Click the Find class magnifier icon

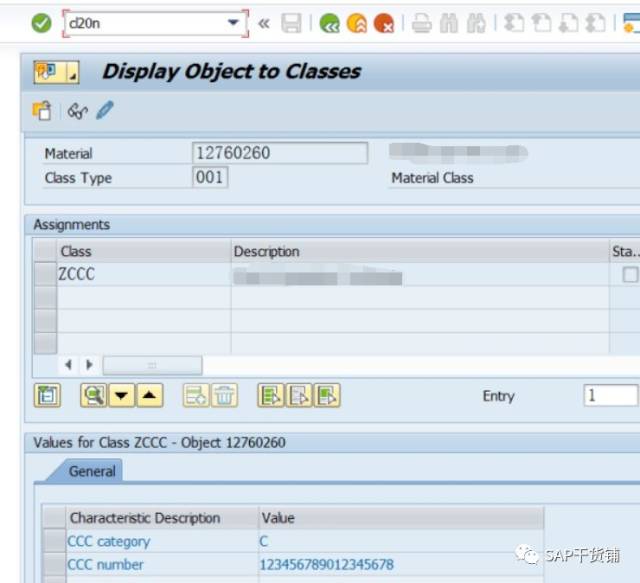(x=93, y=395)
